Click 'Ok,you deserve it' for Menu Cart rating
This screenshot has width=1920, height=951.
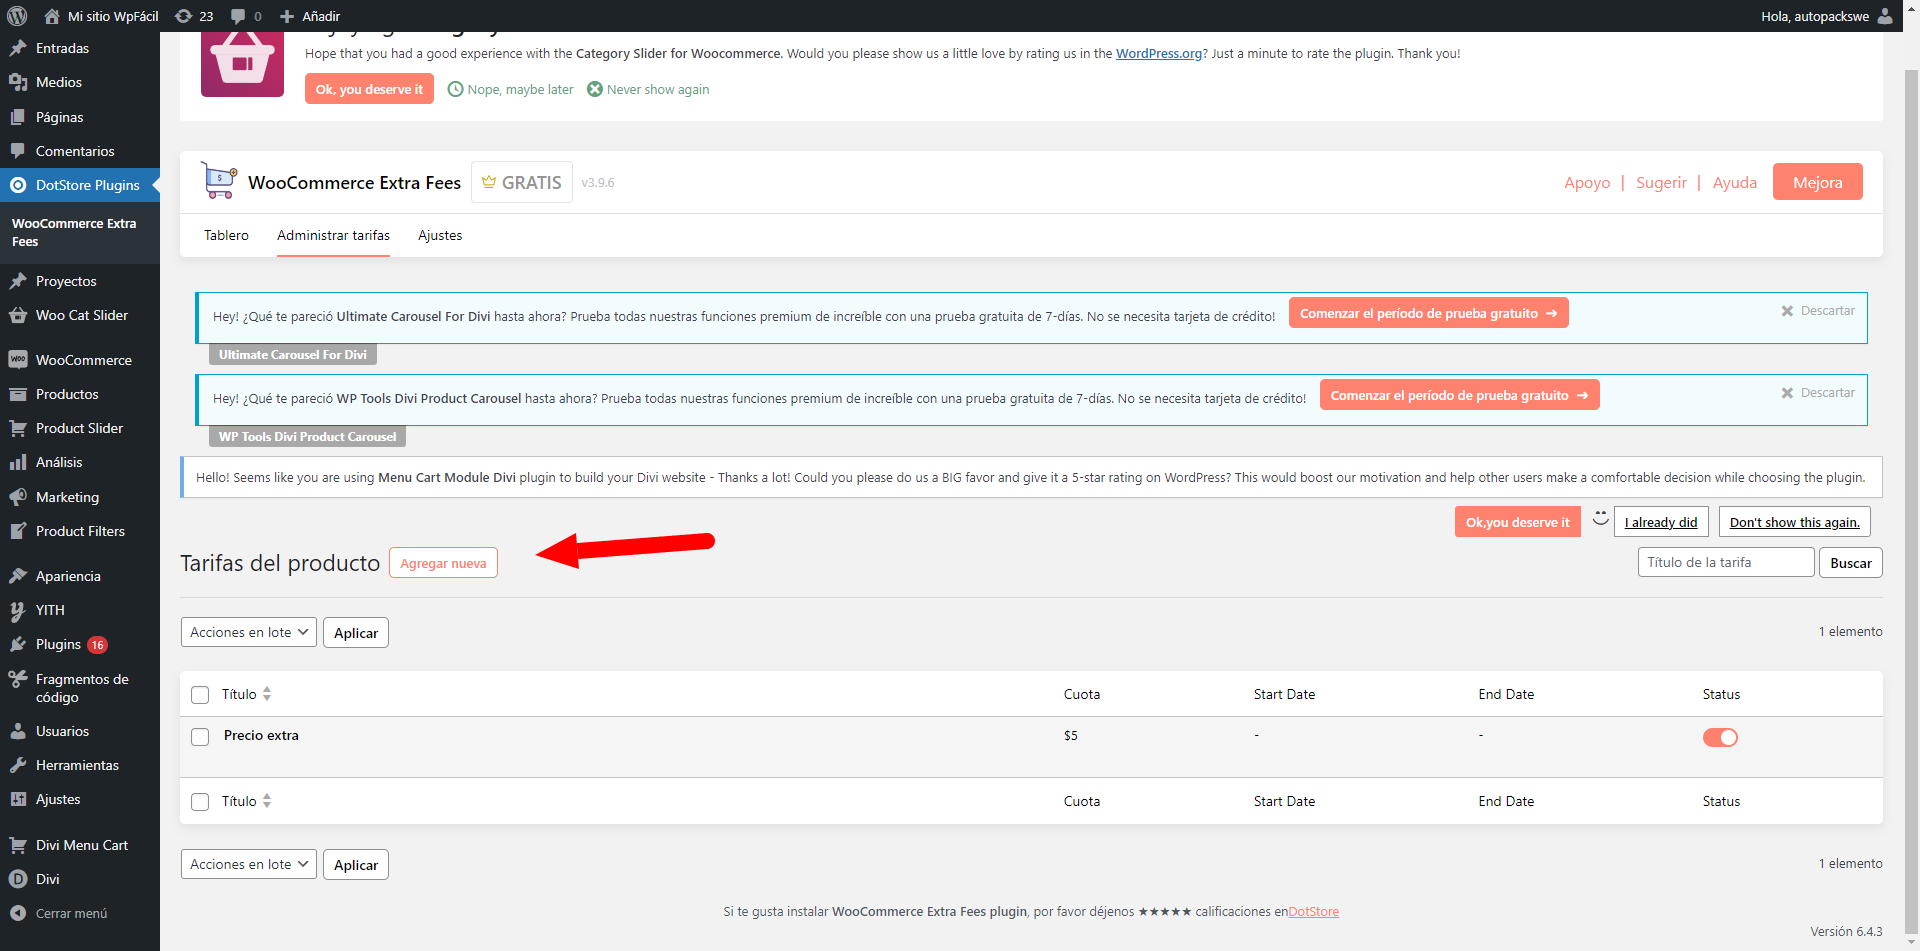pyautogui.click(x=1517, y=522)
